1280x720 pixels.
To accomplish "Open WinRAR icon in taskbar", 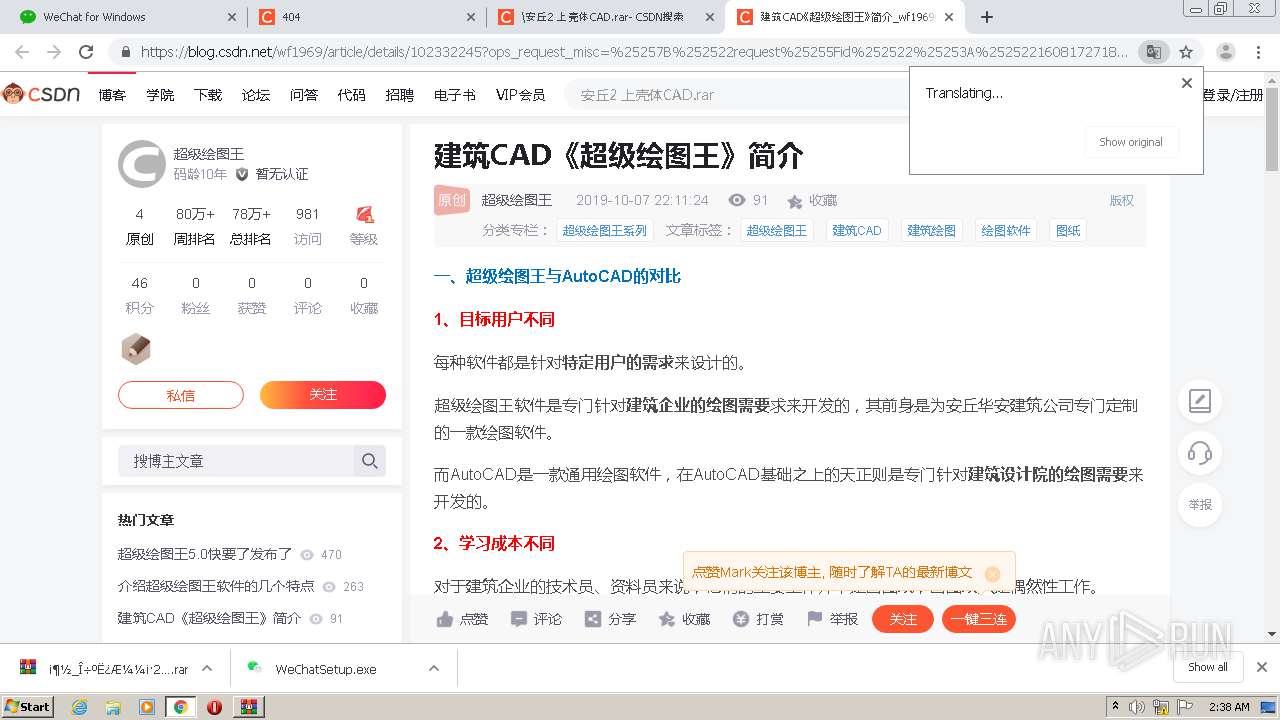I will pyautogui.click(x=248, y=706).
